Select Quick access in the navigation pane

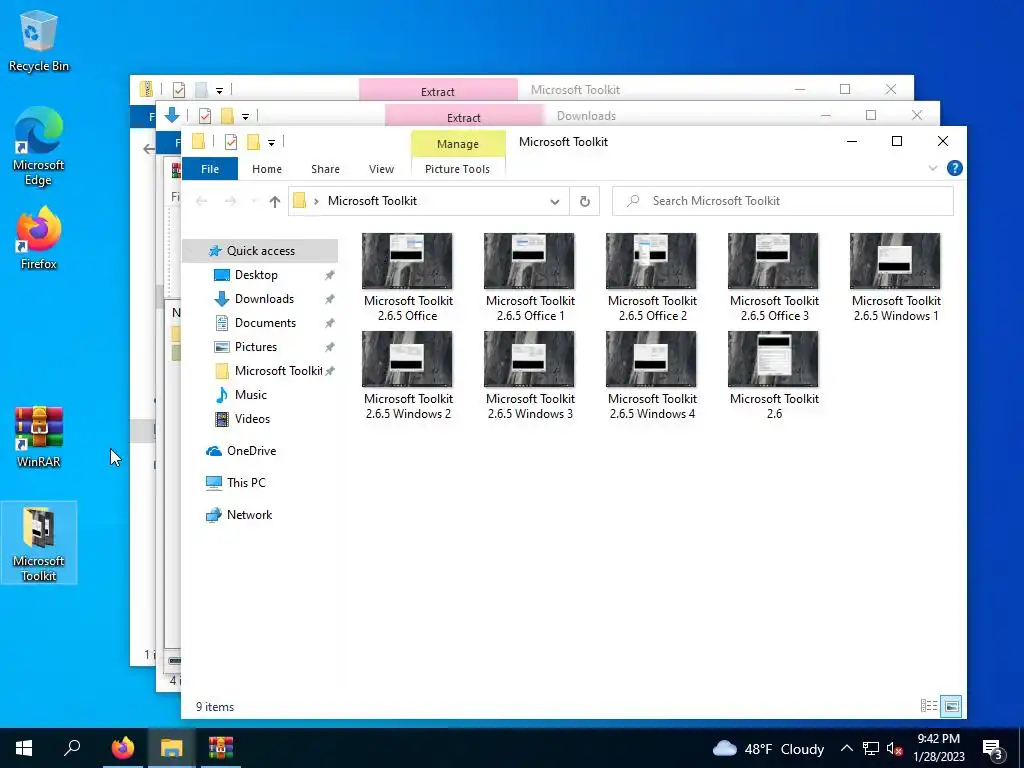[260, 251]
